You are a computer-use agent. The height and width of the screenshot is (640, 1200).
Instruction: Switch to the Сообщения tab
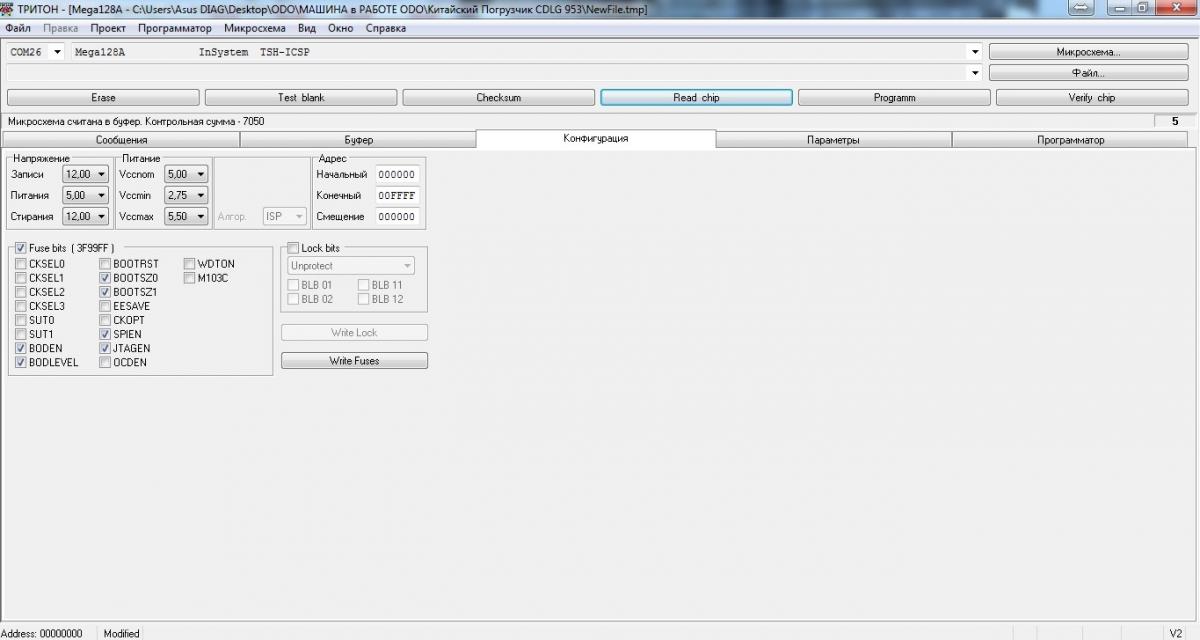pyautogui.click(x=121, y=140)
